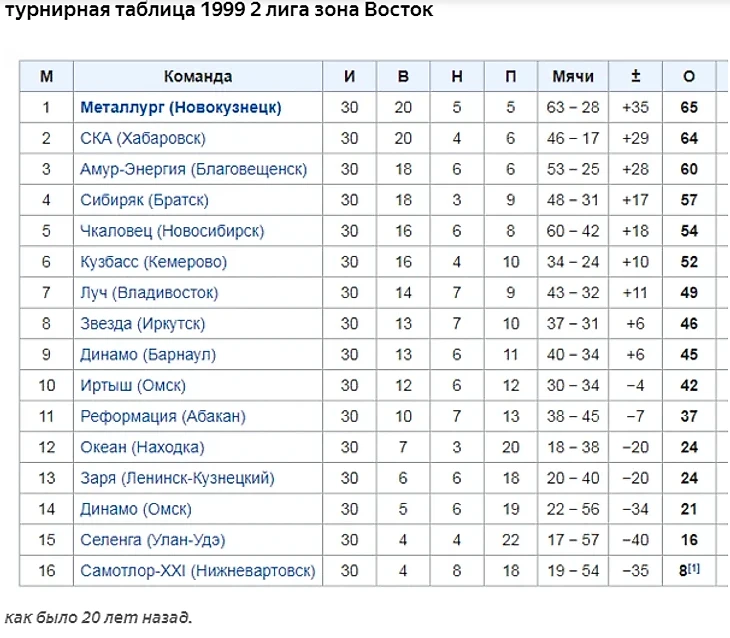Click the Кузбасс (Кемерово) link
This screenshot has height=638, width=730.
(153, 262)
